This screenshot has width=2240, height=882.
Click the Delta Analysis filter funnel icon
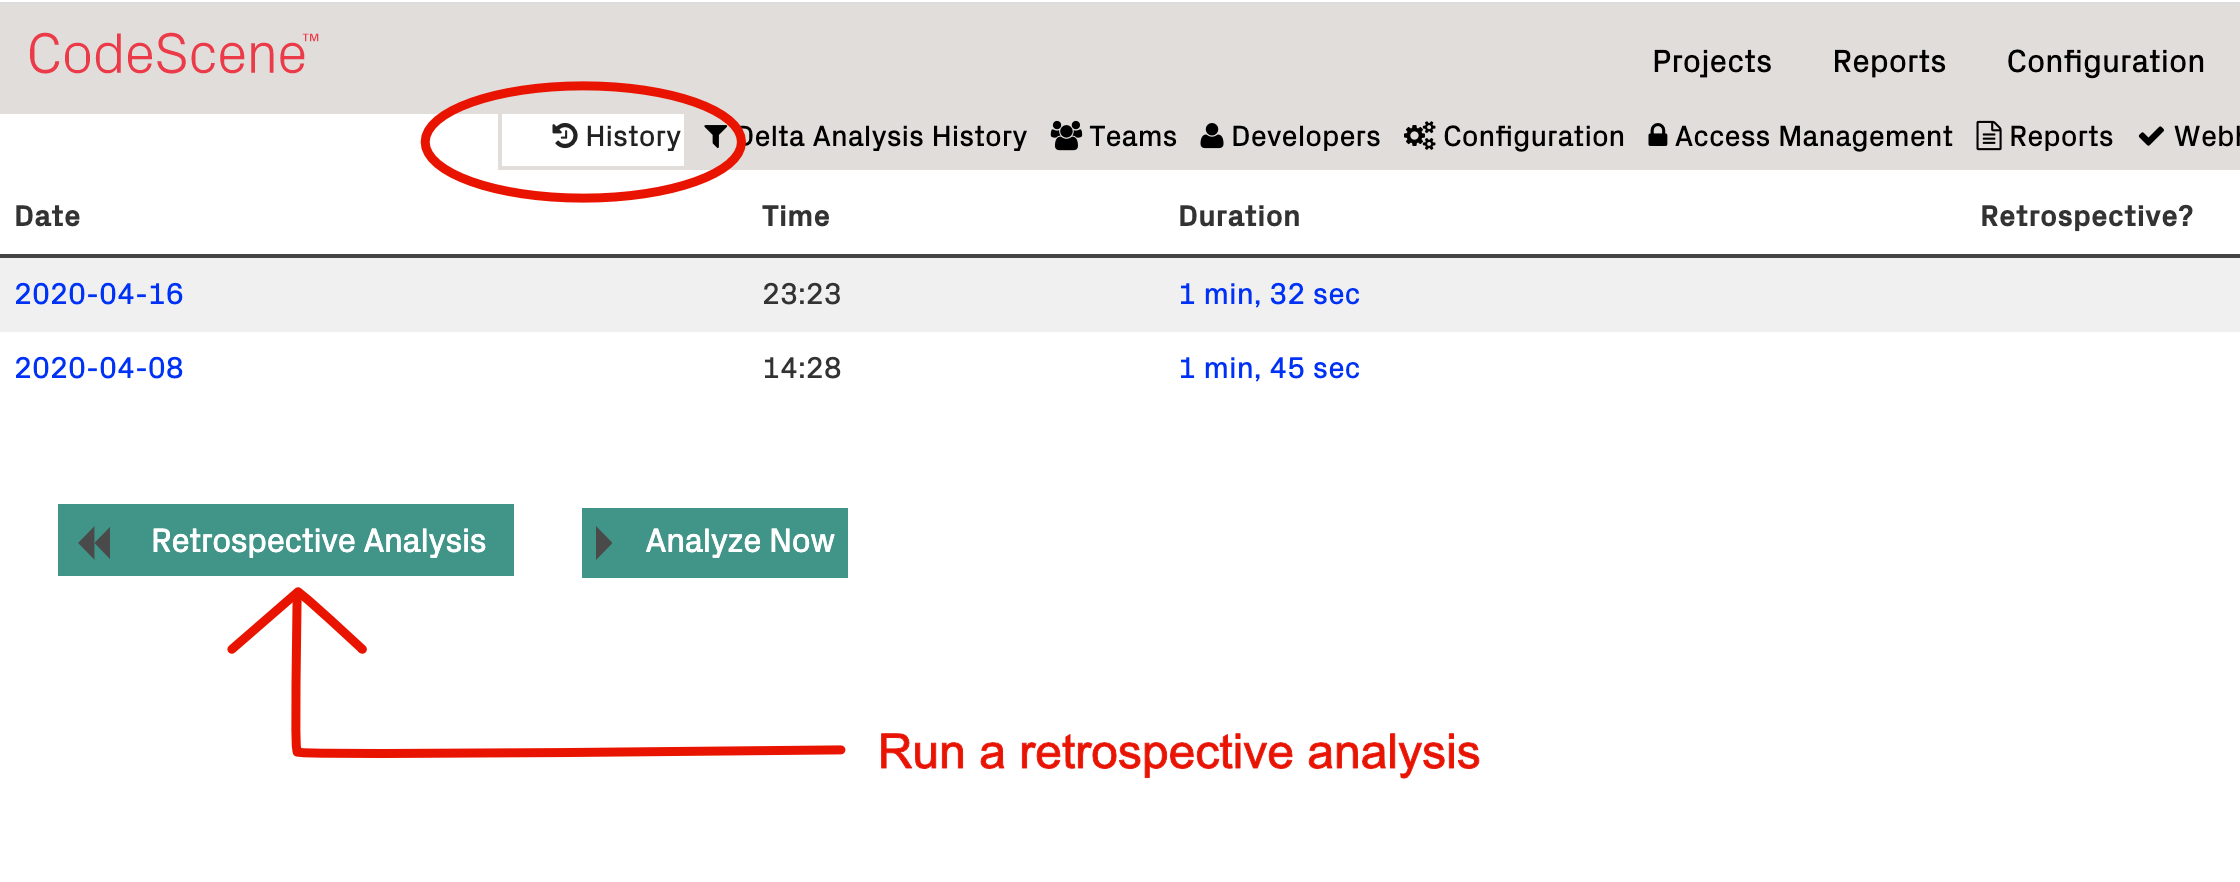coord(715,136)
